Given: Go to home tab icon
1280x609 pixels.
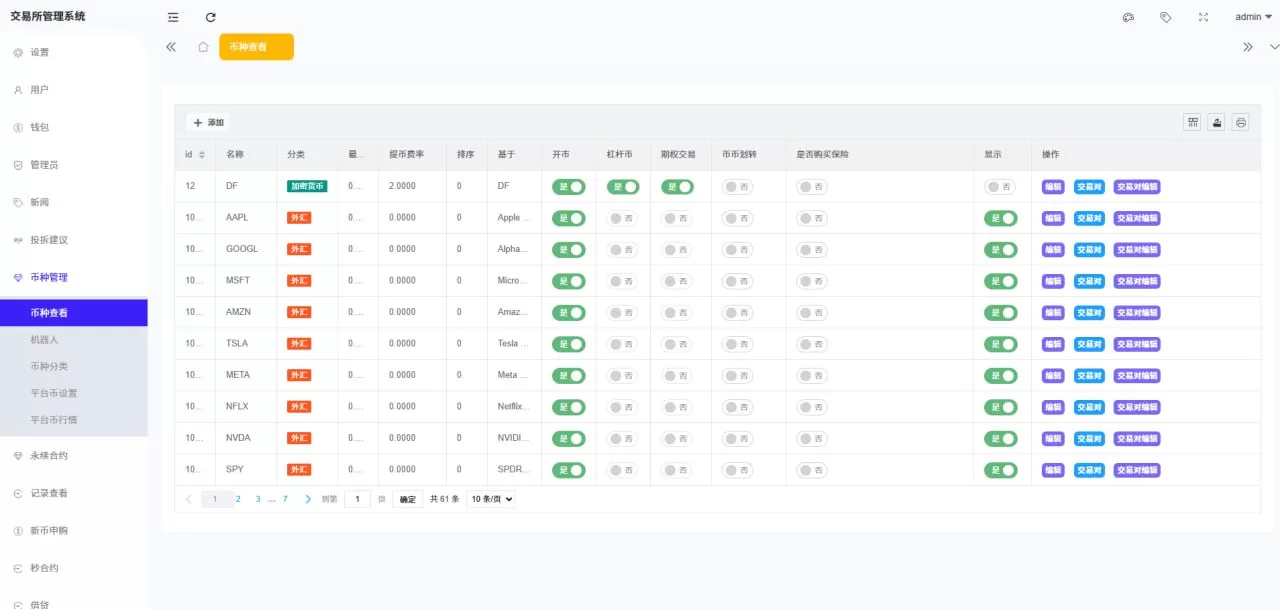Looking at the screenshot, I should pos(203,47).
